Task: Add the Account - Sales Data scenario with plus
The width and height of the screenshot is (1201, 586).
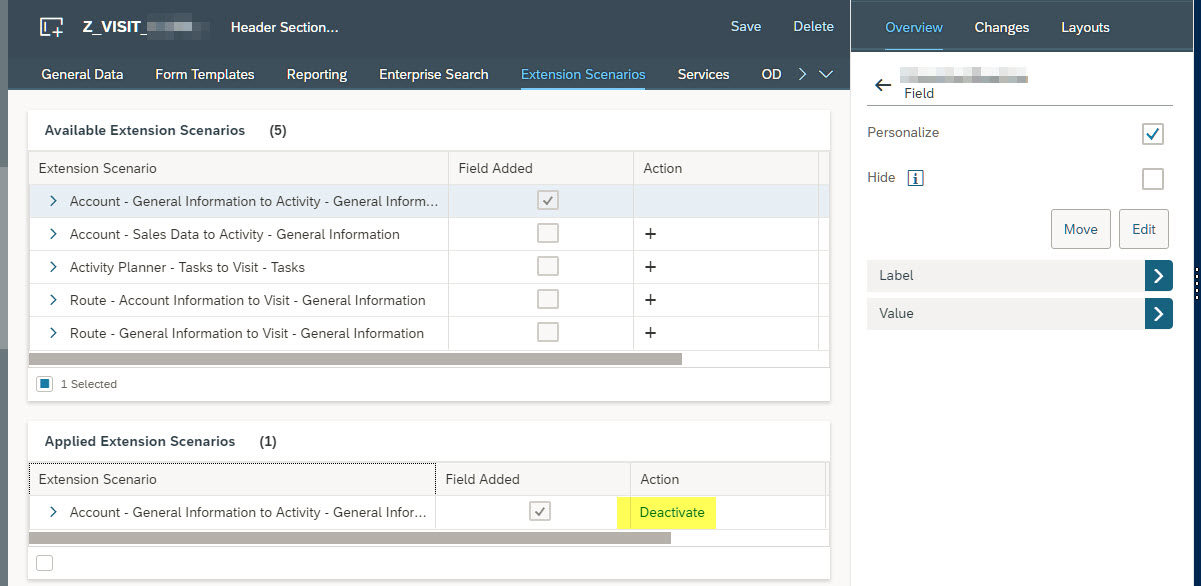Action: tap(650, 234)
